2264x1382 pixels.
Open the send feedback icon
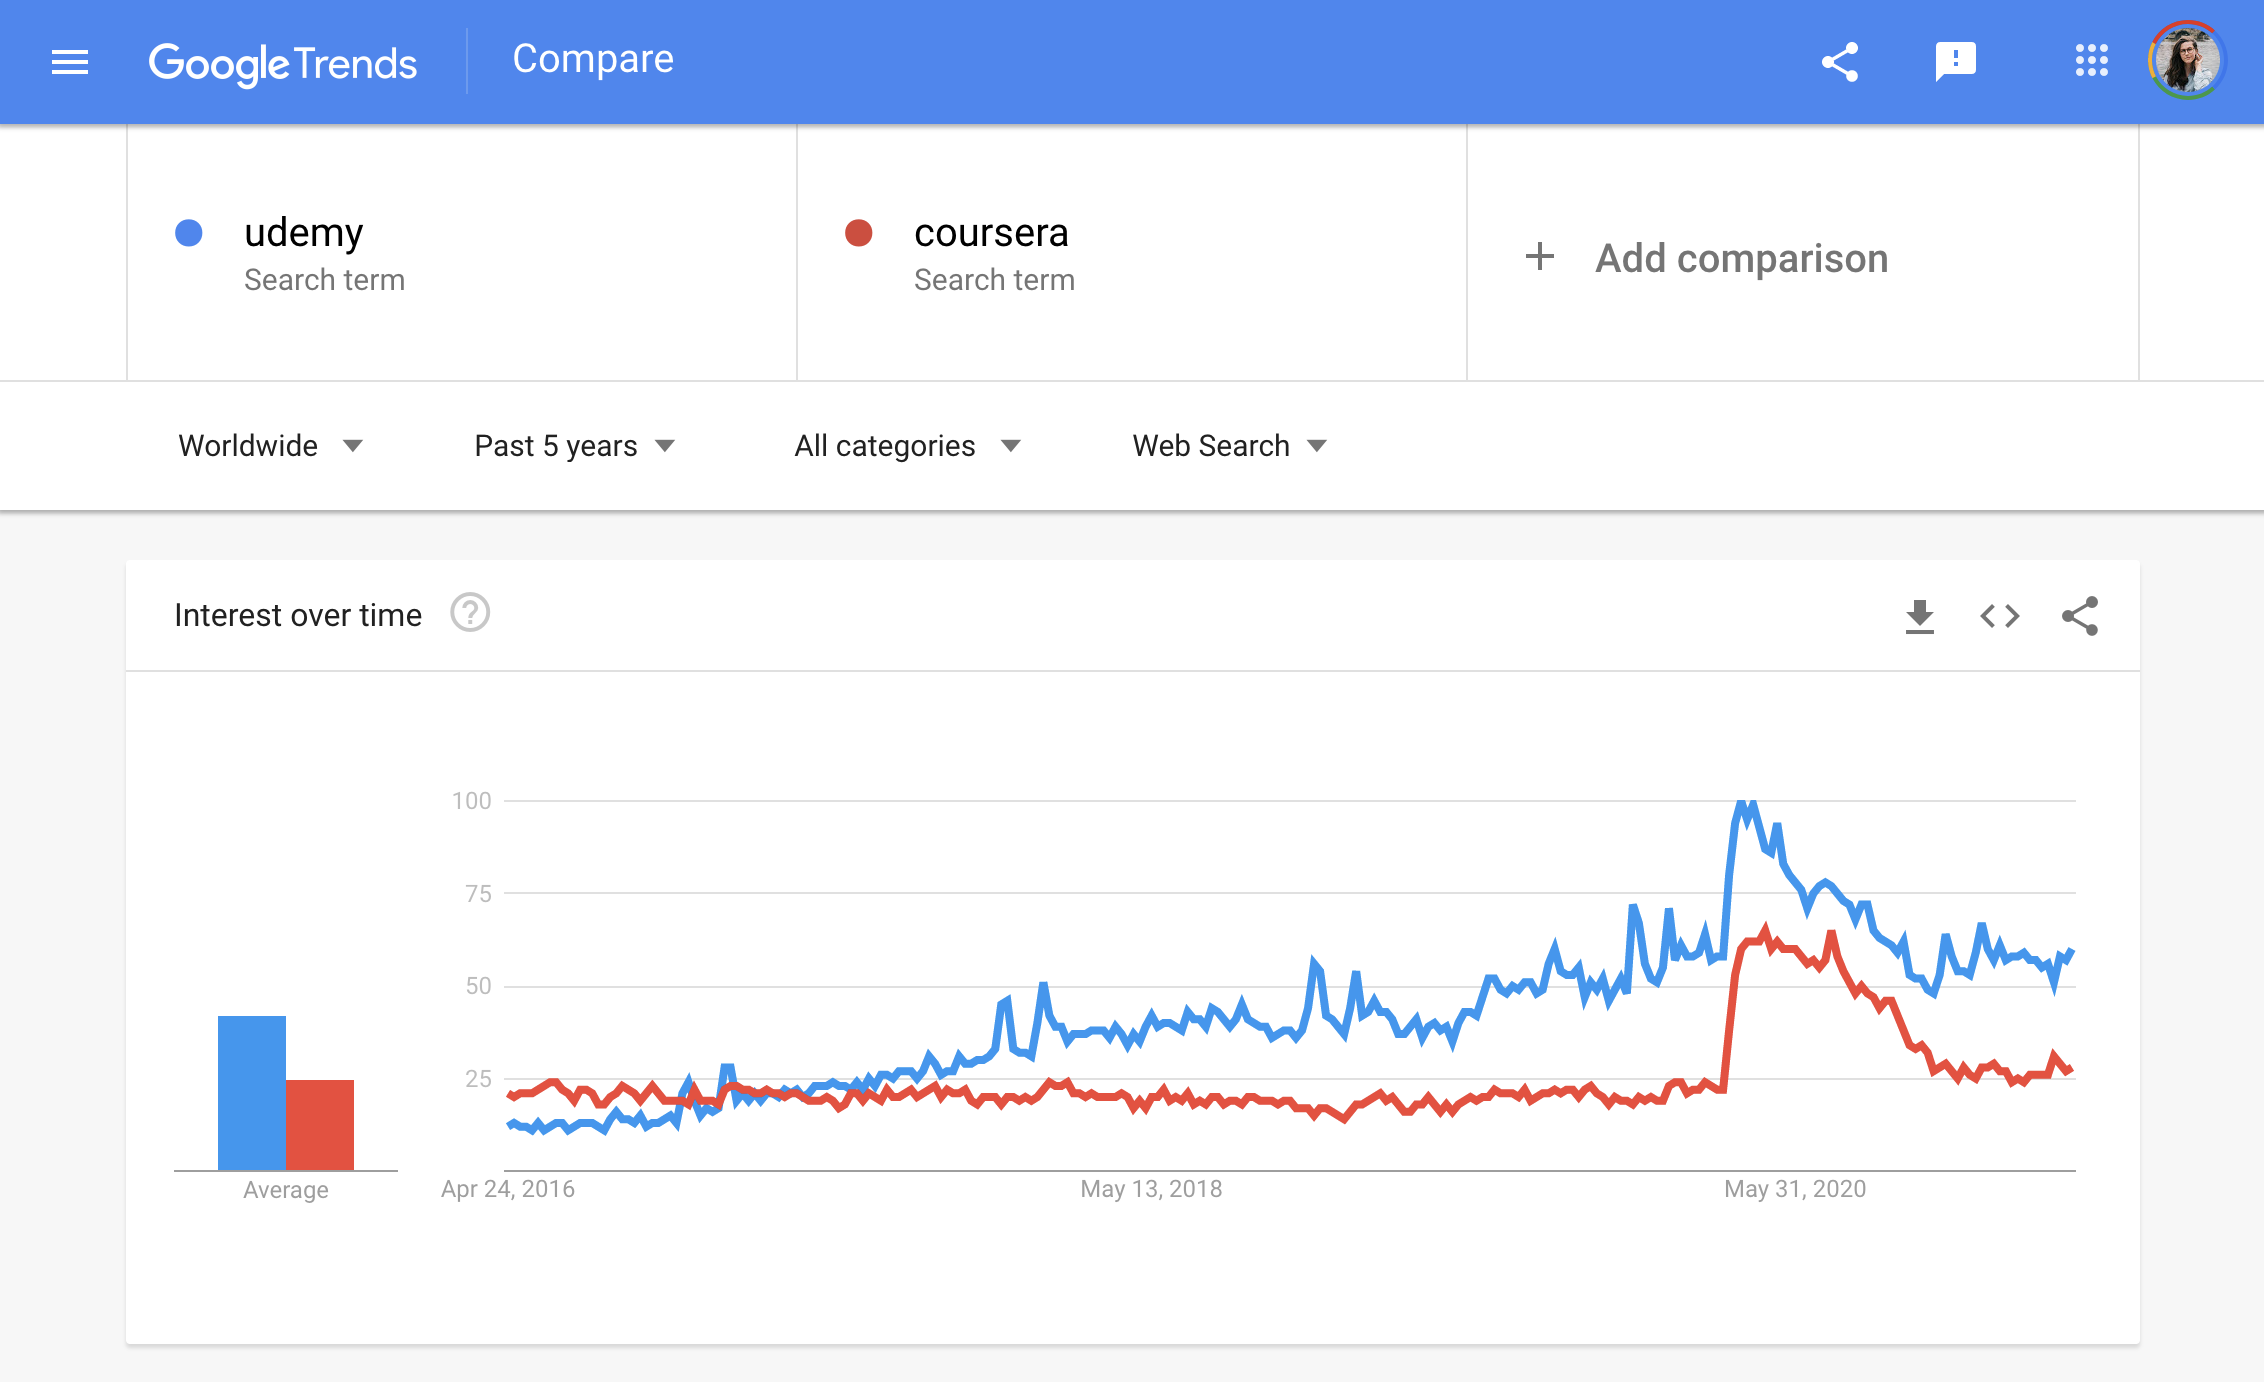1955,62
